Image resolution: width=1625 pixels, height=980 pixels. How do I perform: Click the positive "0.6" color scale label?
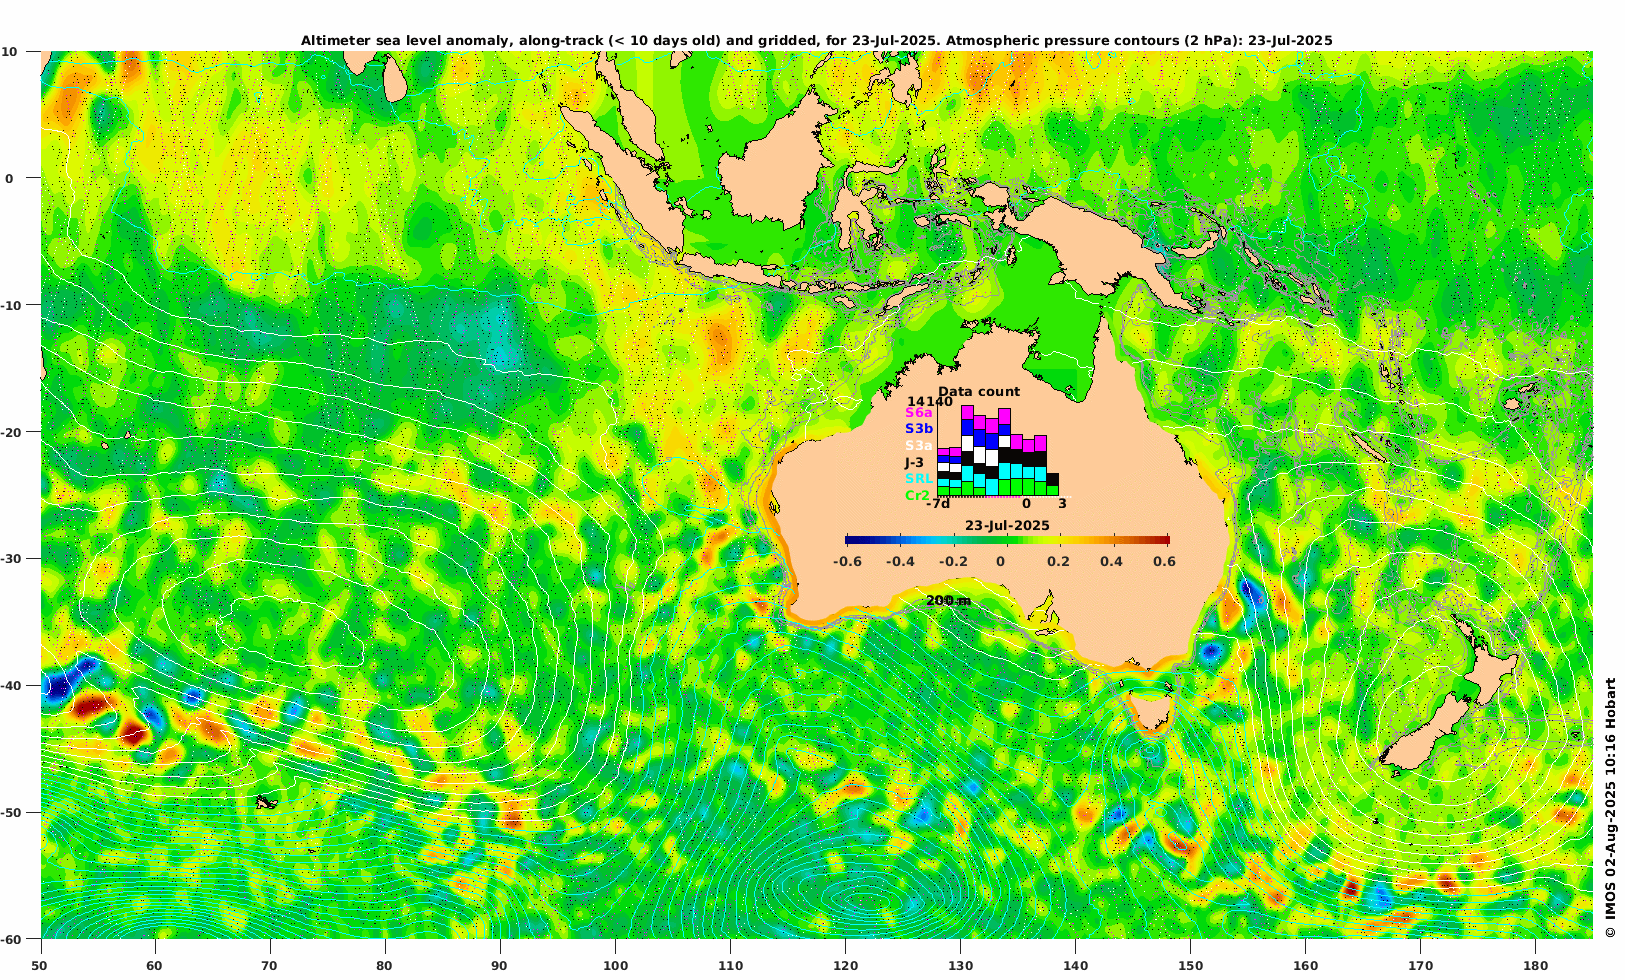[1164, 562]
